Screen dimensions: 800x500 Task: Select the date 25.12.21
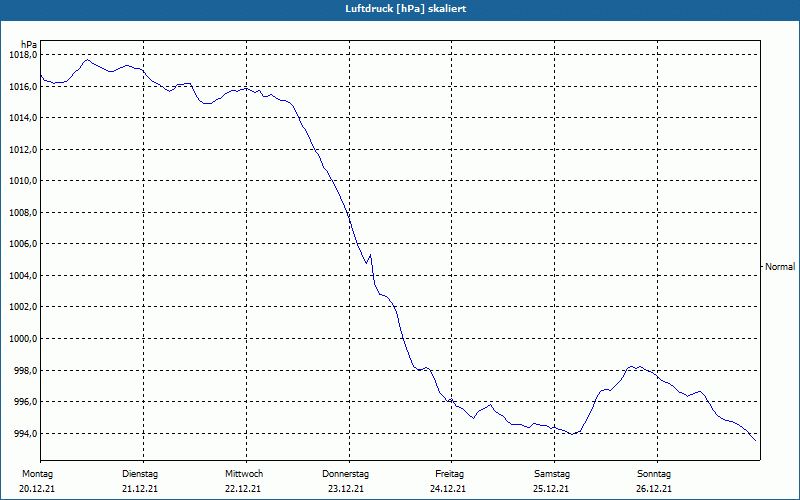pyautogui.click(x=551, y=489)
